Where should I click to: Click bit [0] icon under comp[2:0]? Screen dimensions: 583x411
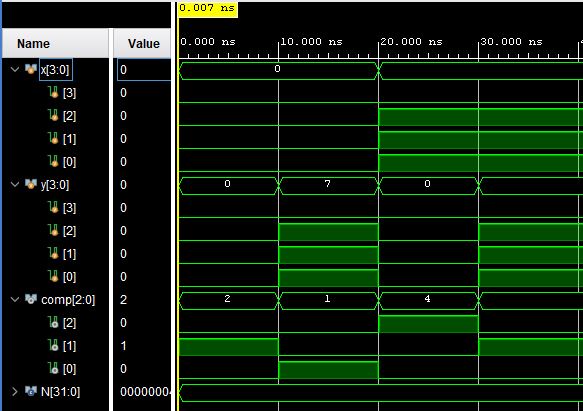coord(54,369)
